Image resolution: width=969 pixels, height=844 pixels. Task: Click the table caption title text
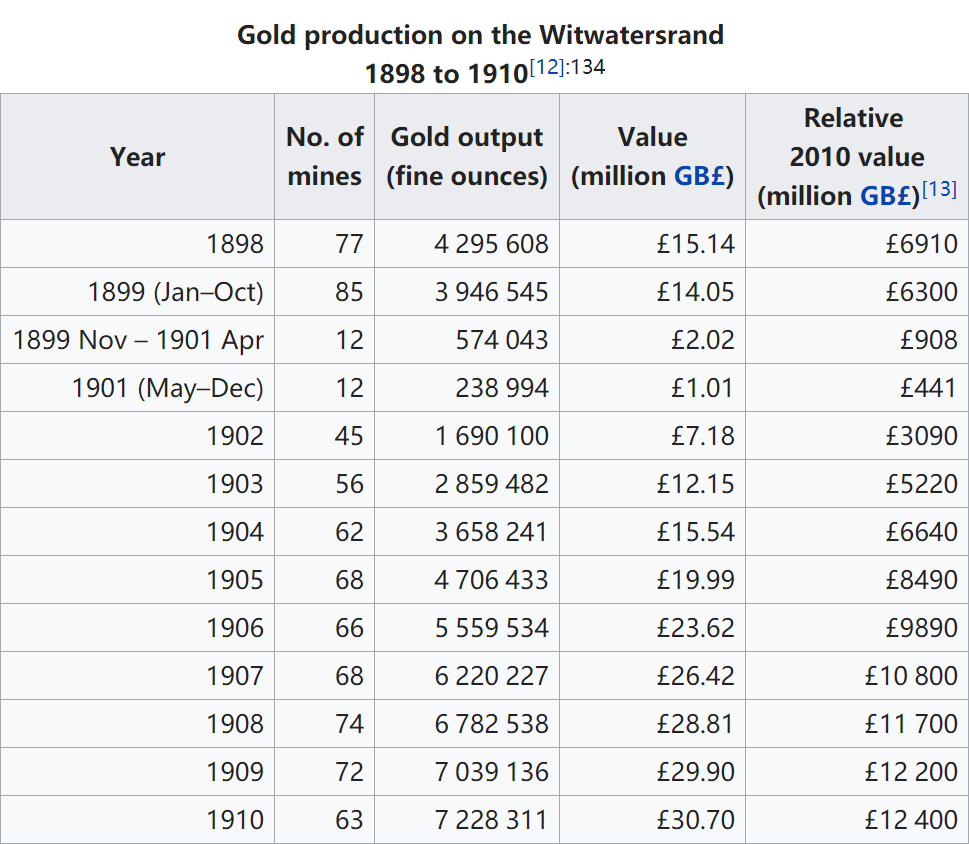coord(480,35)
